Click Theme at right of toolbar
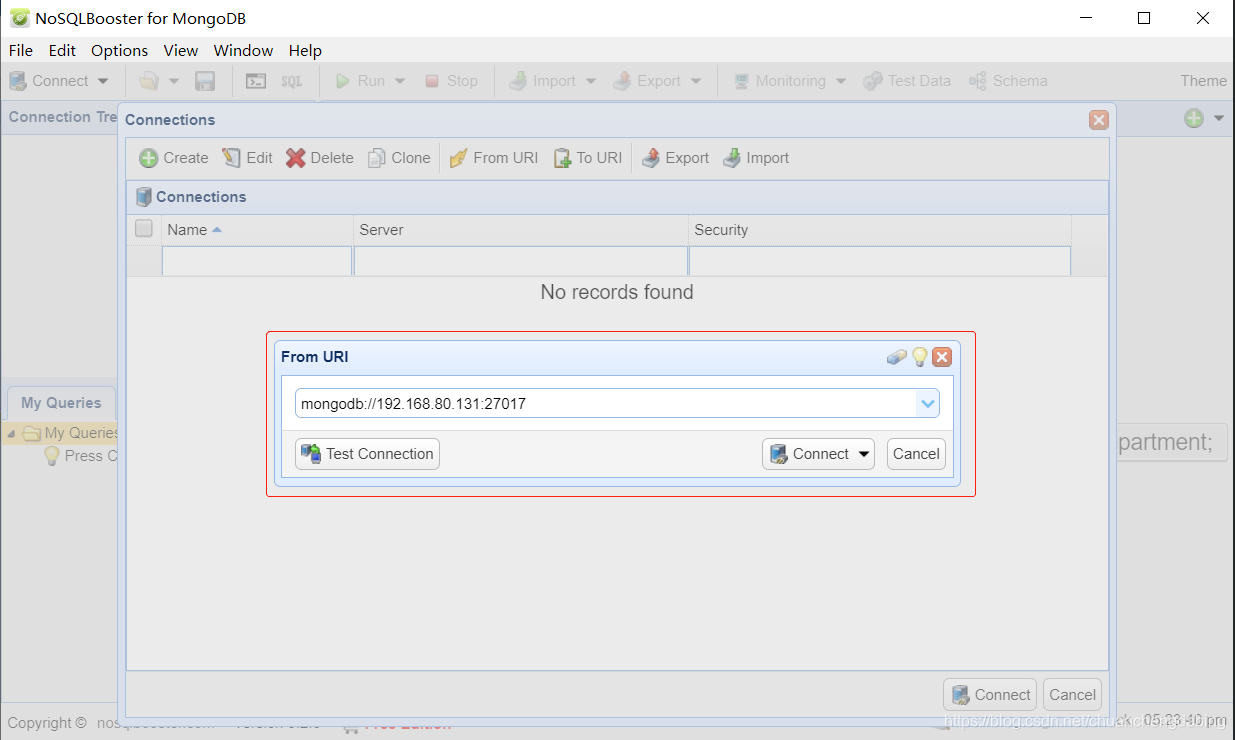 click(1203, 81)
